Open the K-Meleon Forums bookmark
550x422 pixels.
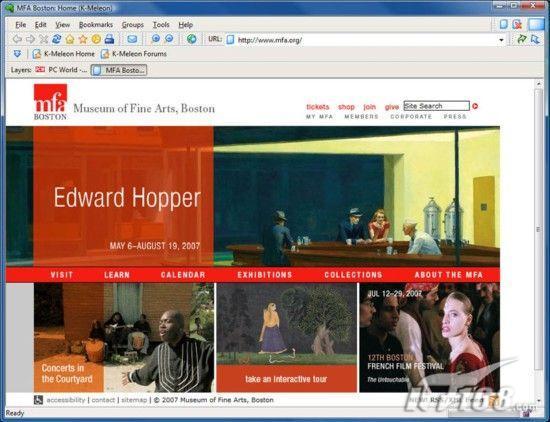coord(133,54)
